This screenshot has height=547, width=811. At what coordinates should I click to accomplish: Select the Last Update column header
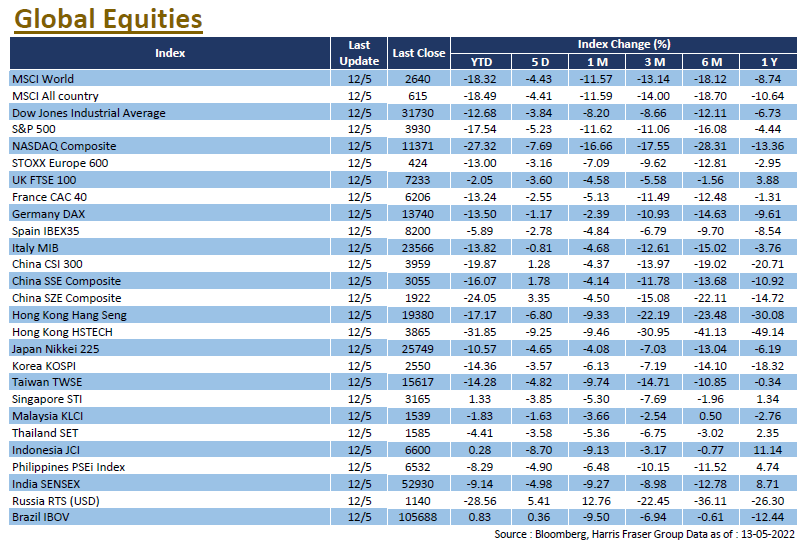pos(359,53)
